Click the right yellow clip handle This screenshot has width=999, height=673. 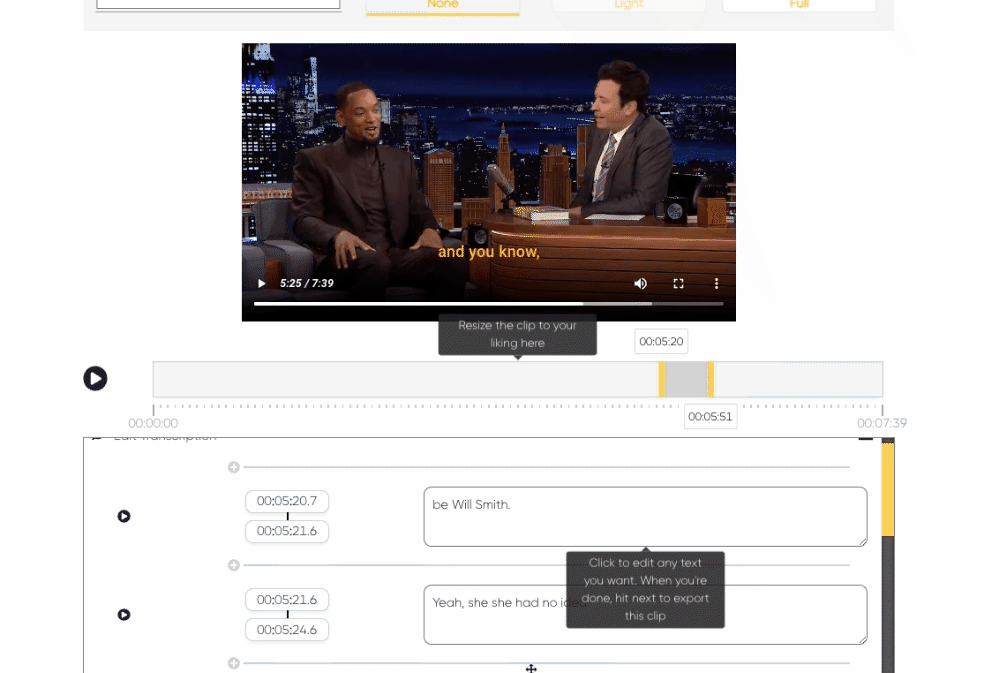click(710, 379)
